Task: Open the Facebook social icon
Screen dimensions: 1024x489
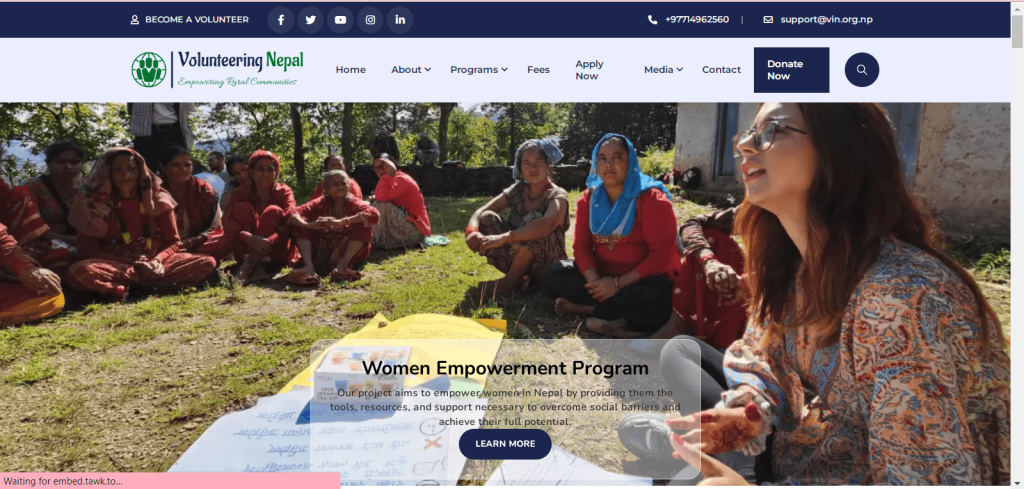Action: coord(281,20)
